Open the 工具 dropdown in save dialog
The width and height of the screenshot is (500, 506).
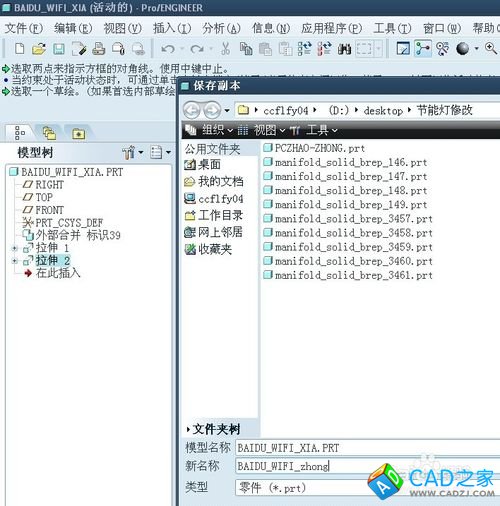[x=314, y=130]
